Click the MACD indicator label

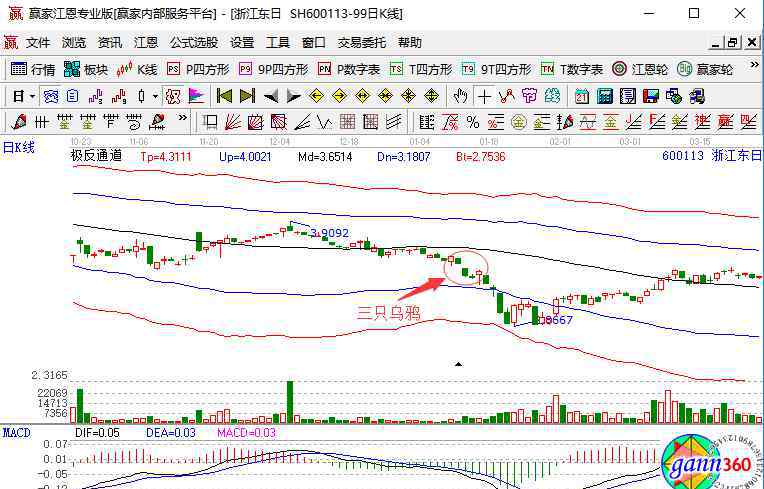point(17,433)
